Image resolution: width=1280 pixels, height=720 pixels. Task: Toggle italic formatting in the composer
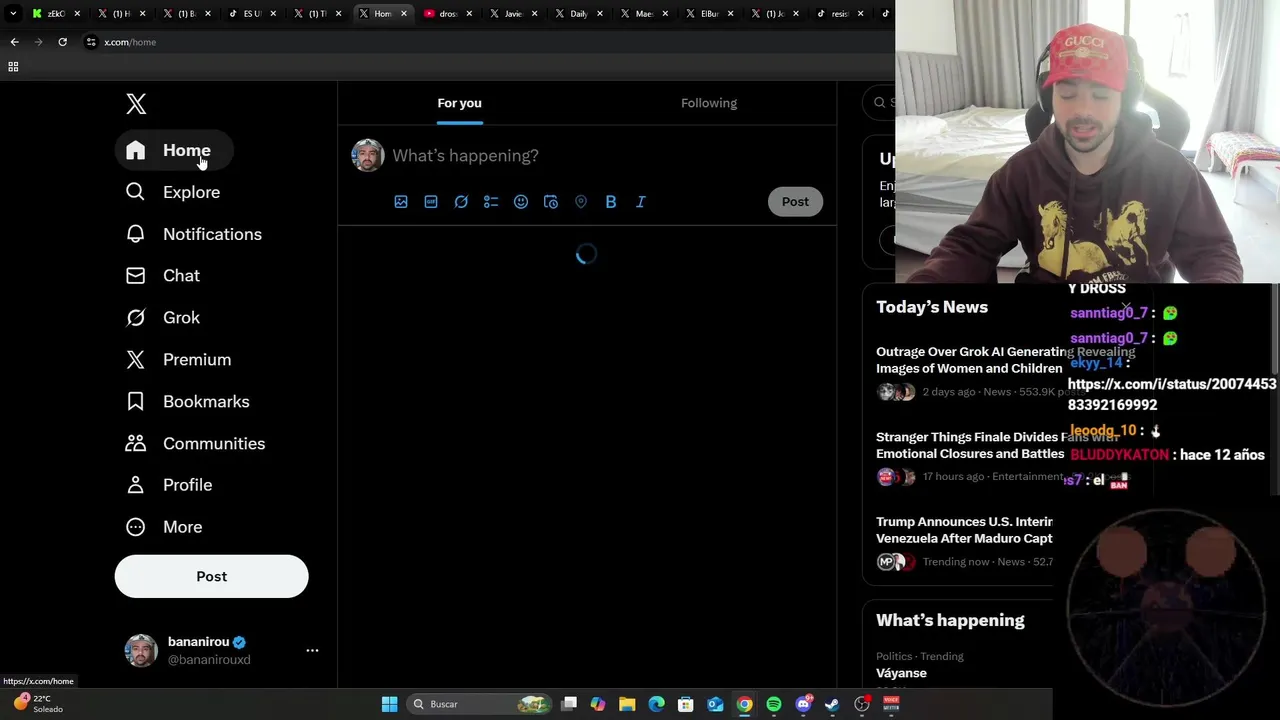point(641,202)
